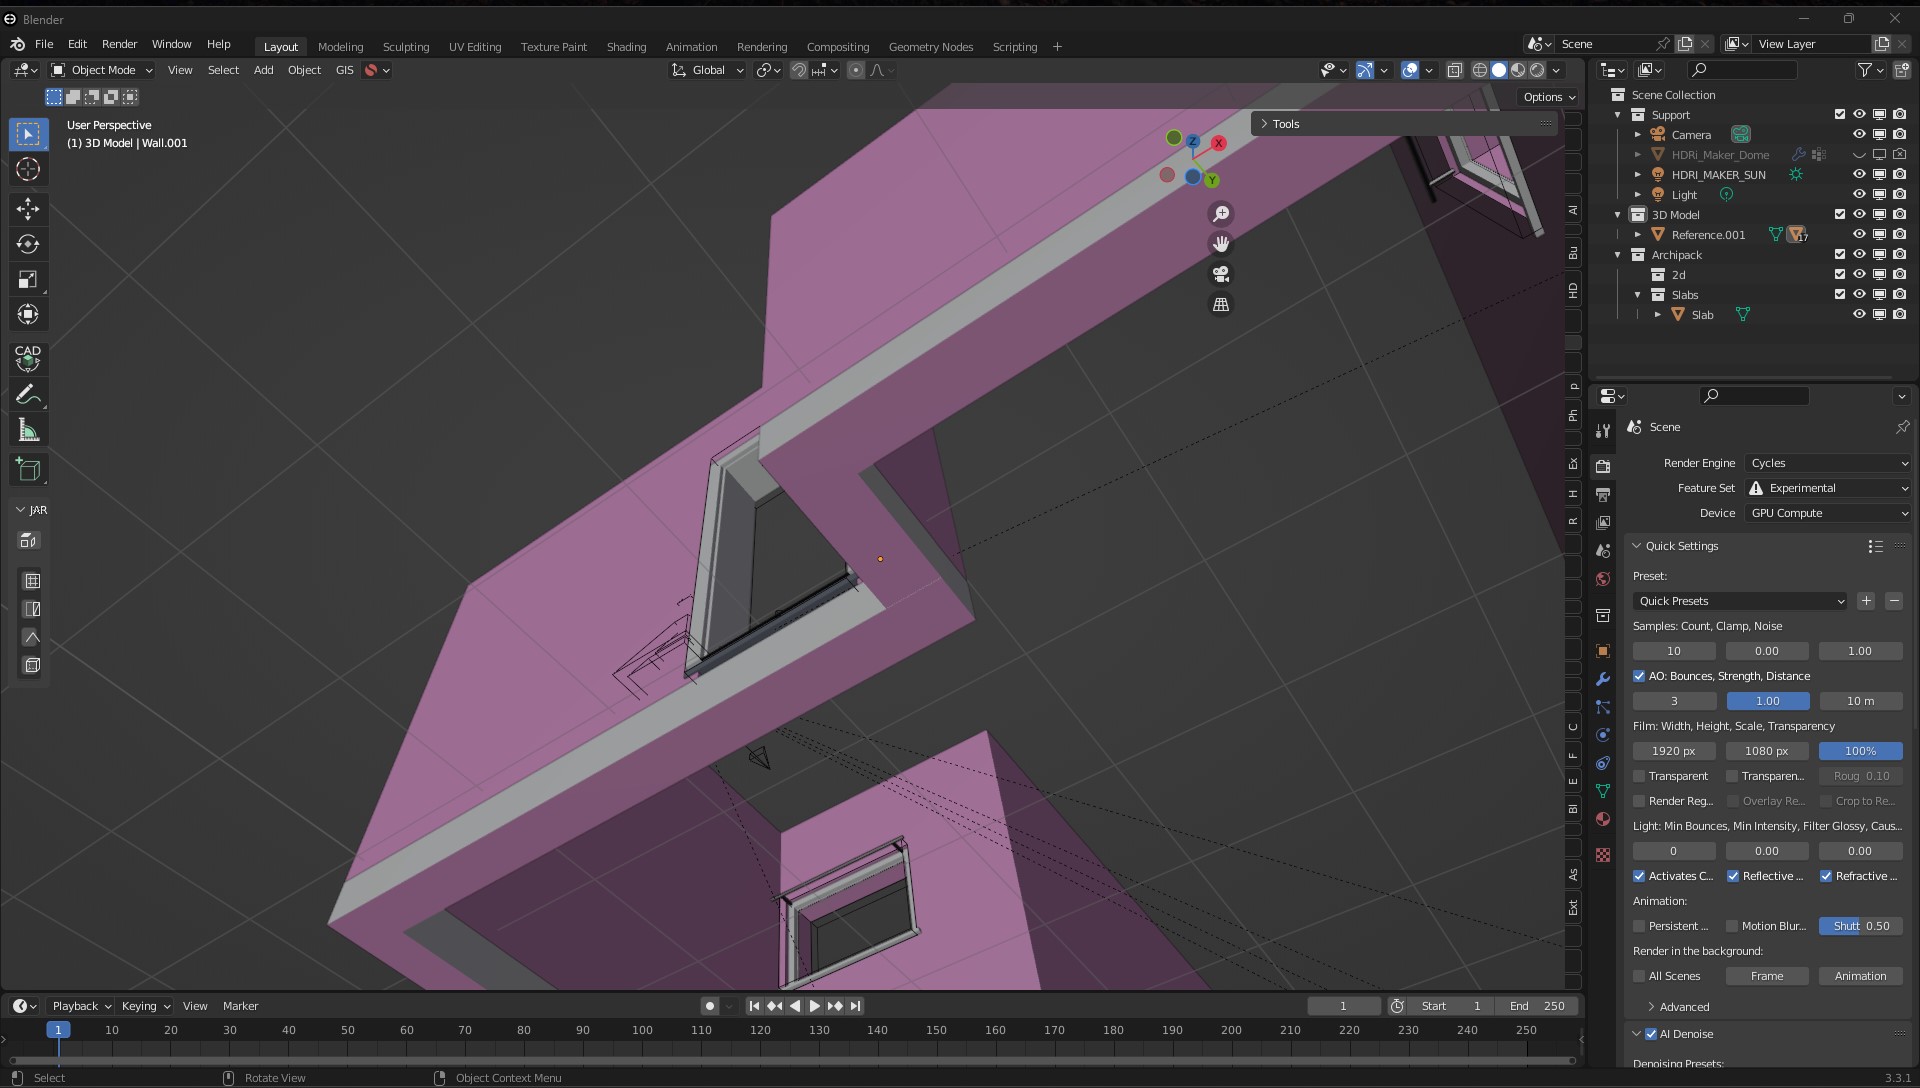The height and width of the screenshot is (1088, 1920).
Task: Click the film scale 100% slider
Action: [x=1860, y=751]
